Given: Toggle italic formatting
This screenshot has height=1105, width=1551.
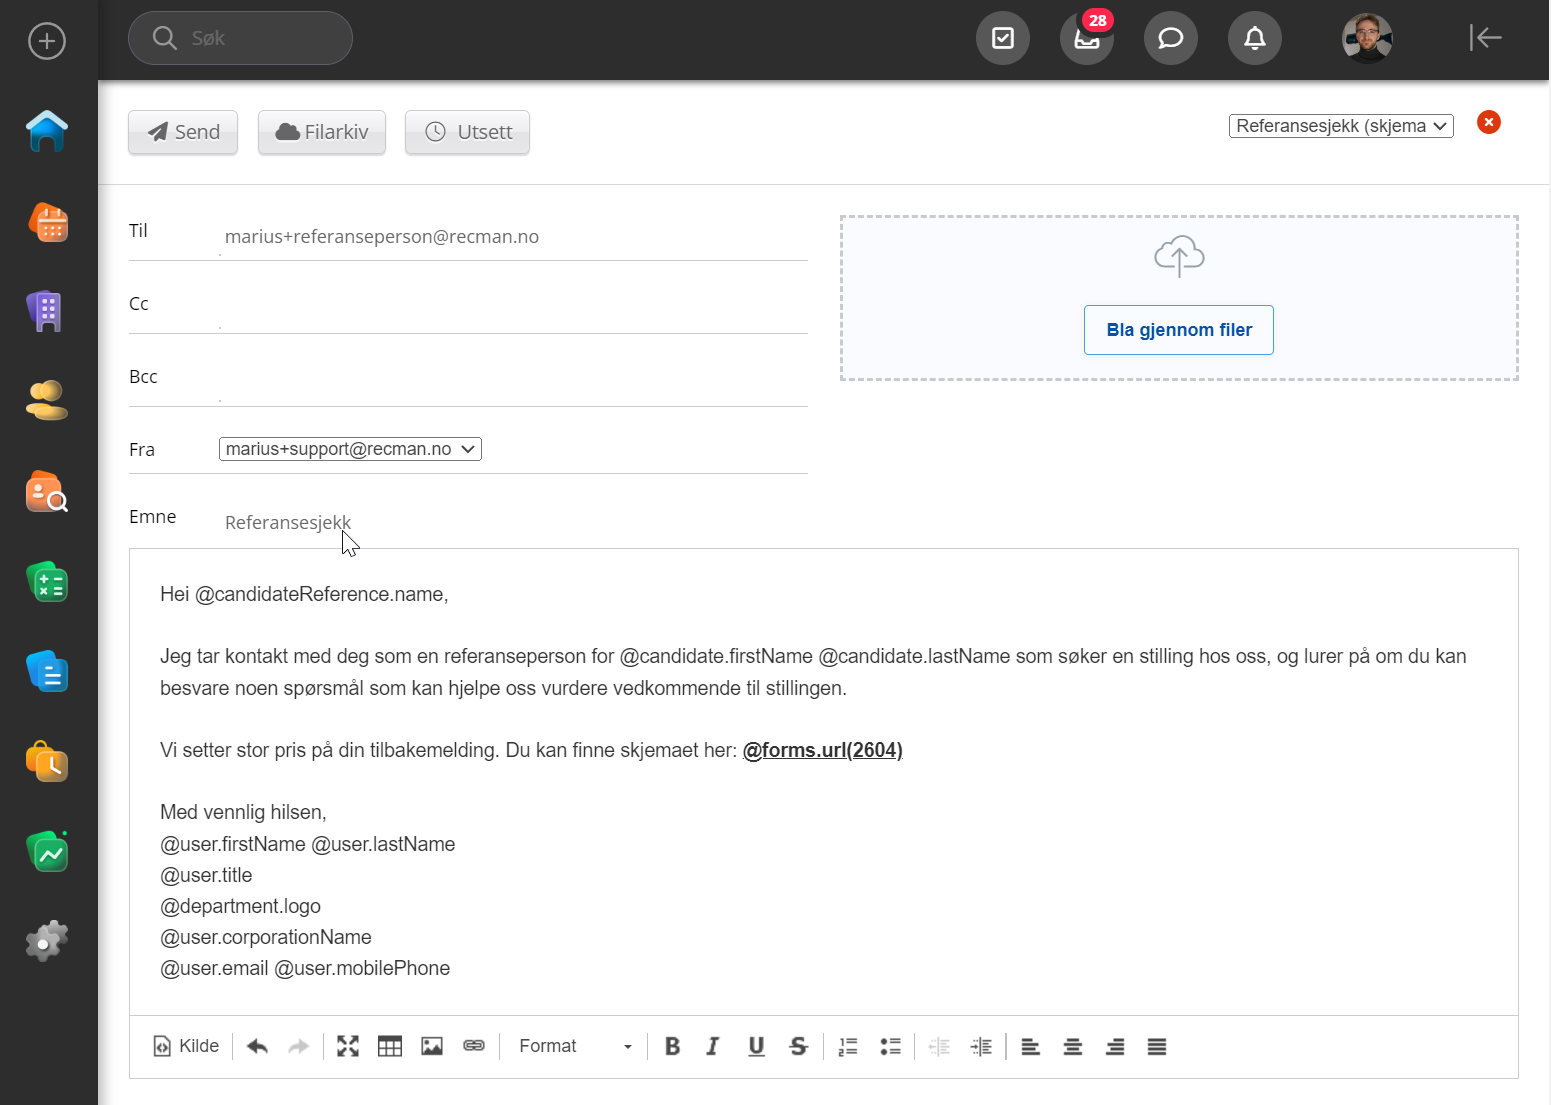Looking at the screenshot, I should pyautogui.click(x=713, y=1046).
